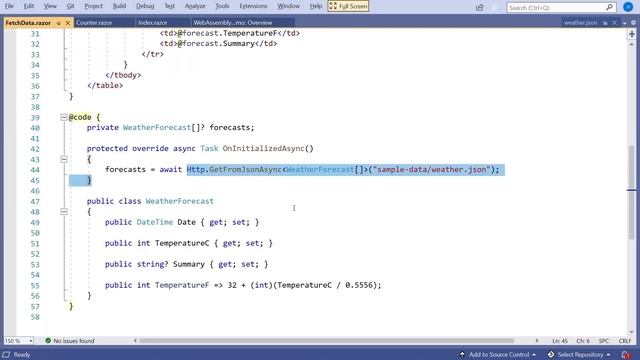This screenshot has width=640, height=360.
Task: Open the 150 % zoom dropdown
Action: [x=30, y=341]
